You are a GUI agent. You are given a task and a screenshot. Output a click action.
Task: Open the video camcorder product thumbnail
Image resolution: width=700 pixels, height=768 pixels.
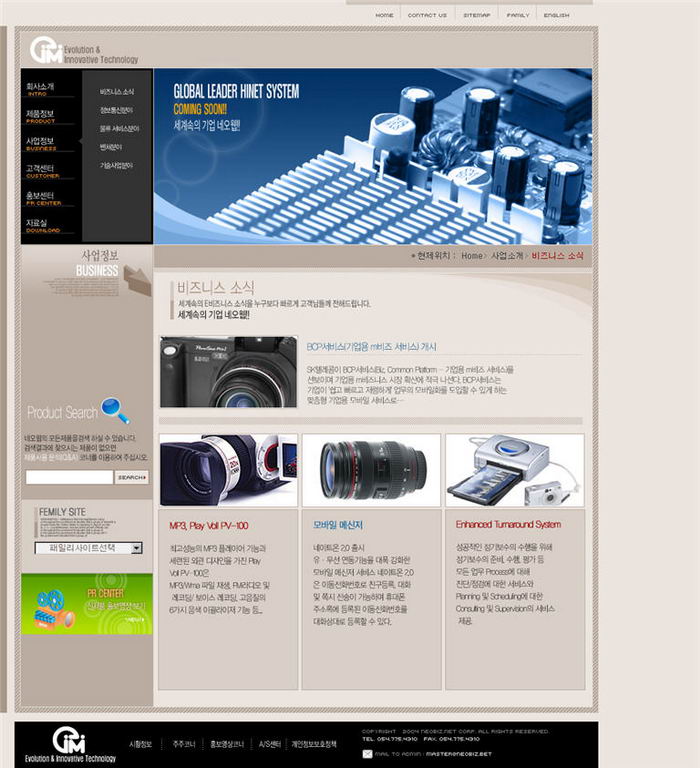(228, 469)
